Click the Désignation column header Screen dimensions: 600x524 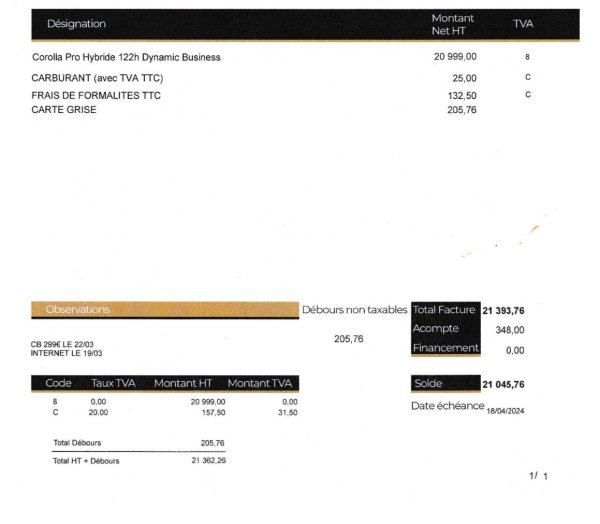76,24
